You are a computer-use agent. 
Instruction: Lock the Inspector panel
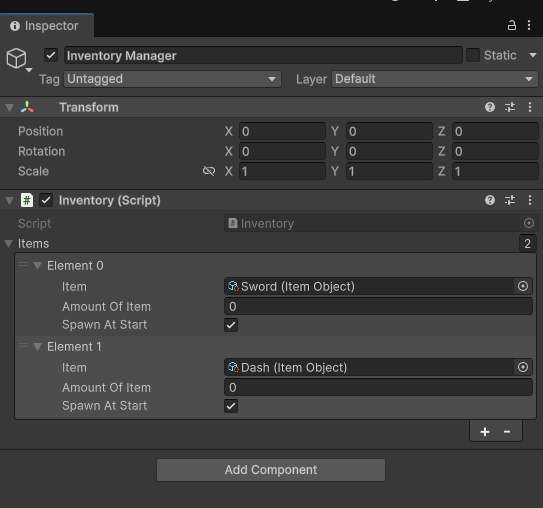(511, 25)
